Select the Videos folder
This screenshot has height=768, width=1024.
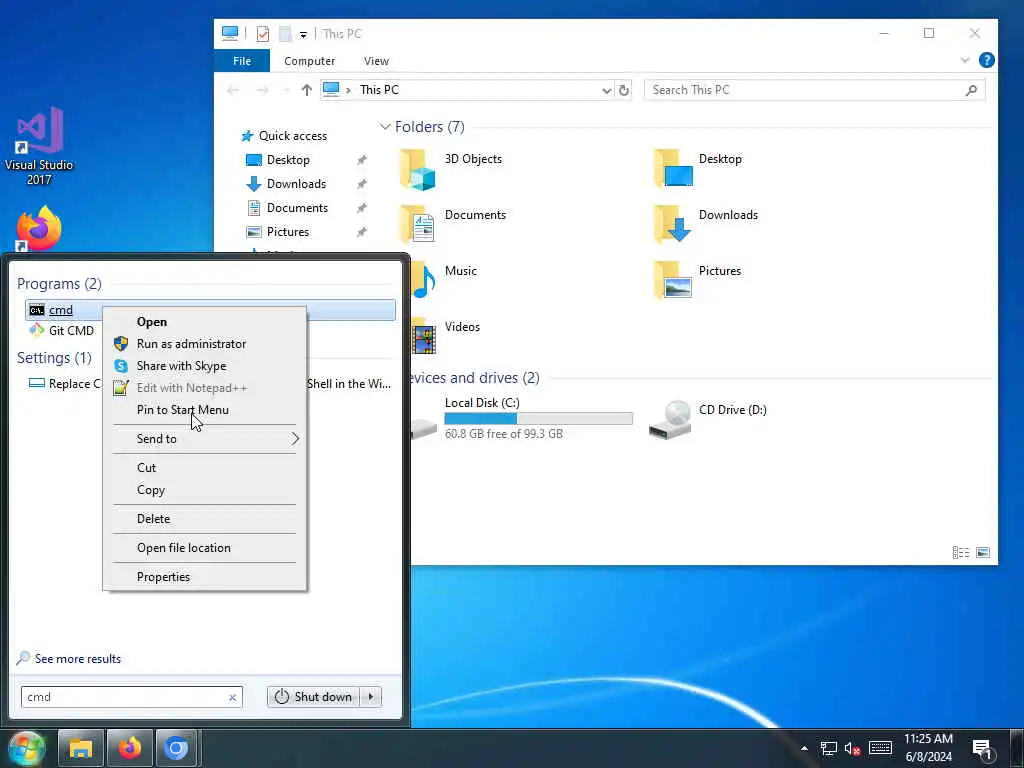pyautogui.click(x=445, y=337)
